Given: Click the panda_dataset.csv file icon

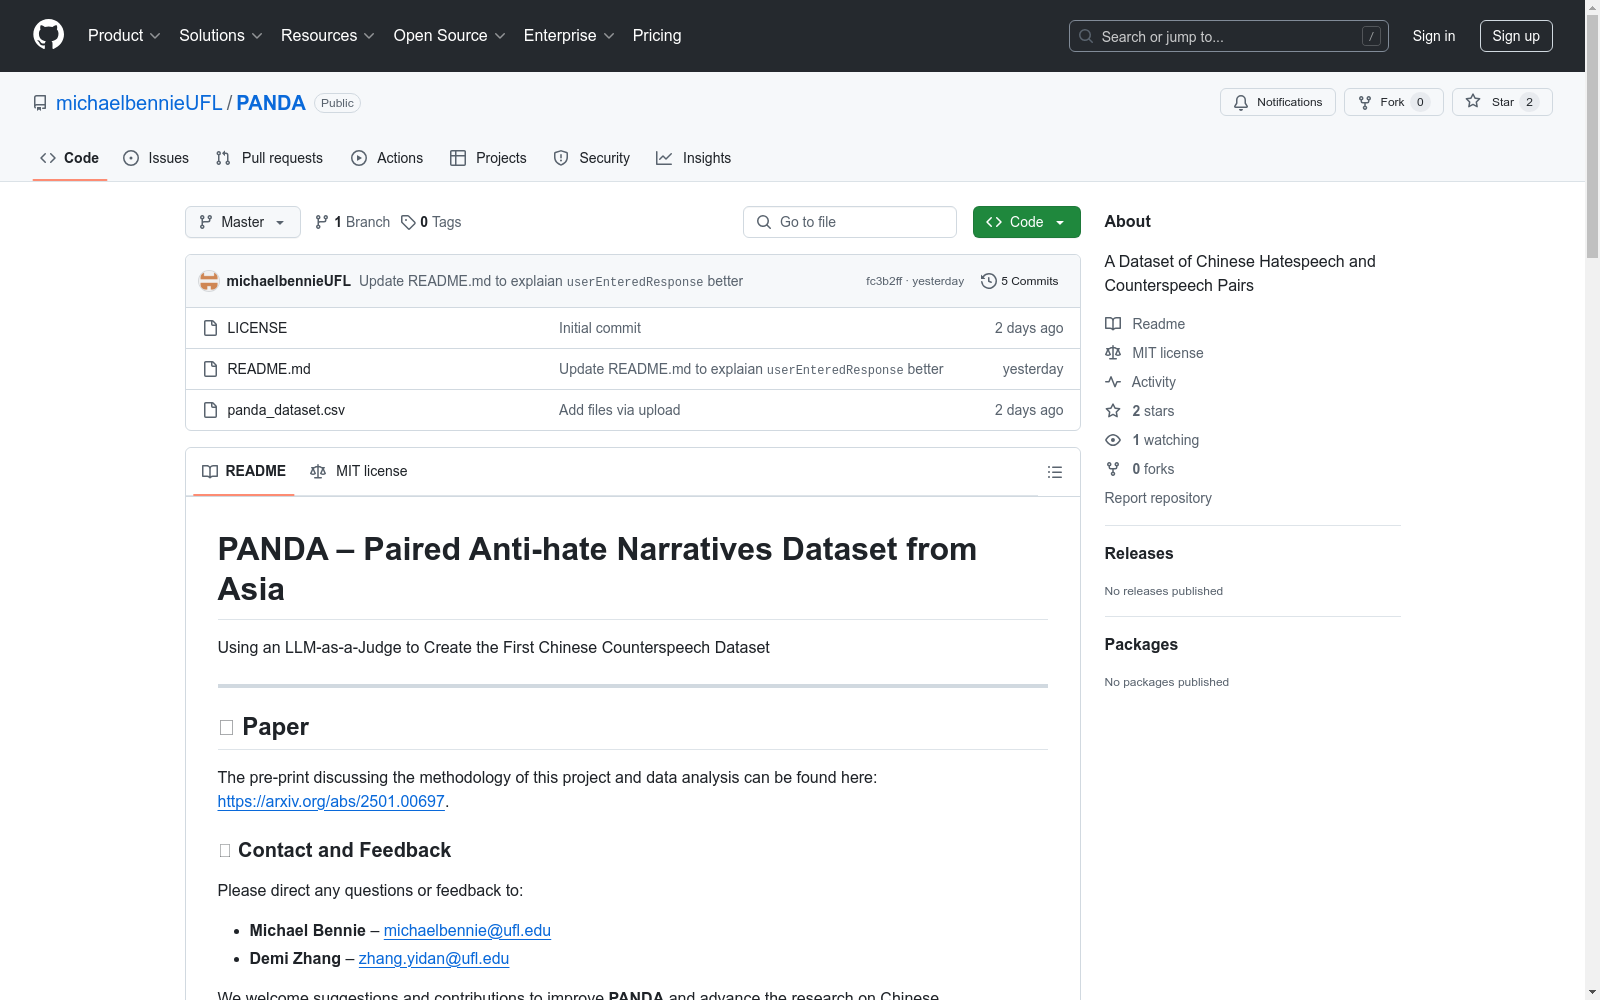Looking at the screenshot, I should coord(210,410).
